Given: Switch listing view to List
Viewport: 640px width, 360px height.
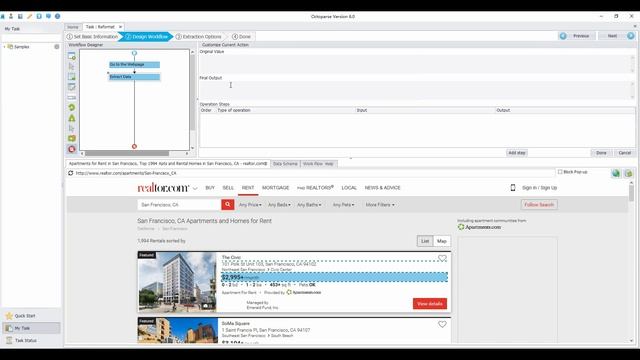Looking at the screenshot, I should (425, 241).
